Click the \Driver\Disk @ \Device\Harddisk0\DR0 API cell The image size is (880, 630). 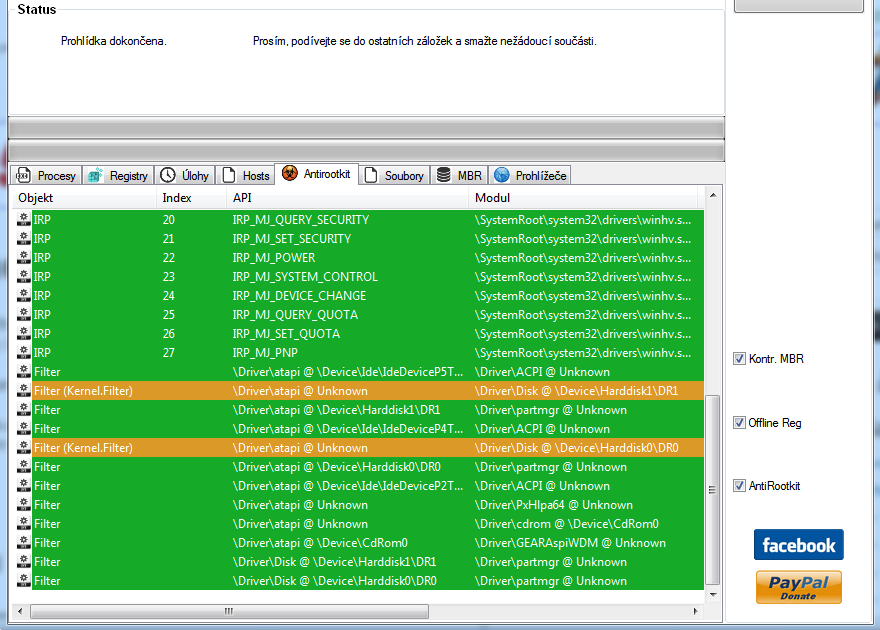click(x=334, y=581)
